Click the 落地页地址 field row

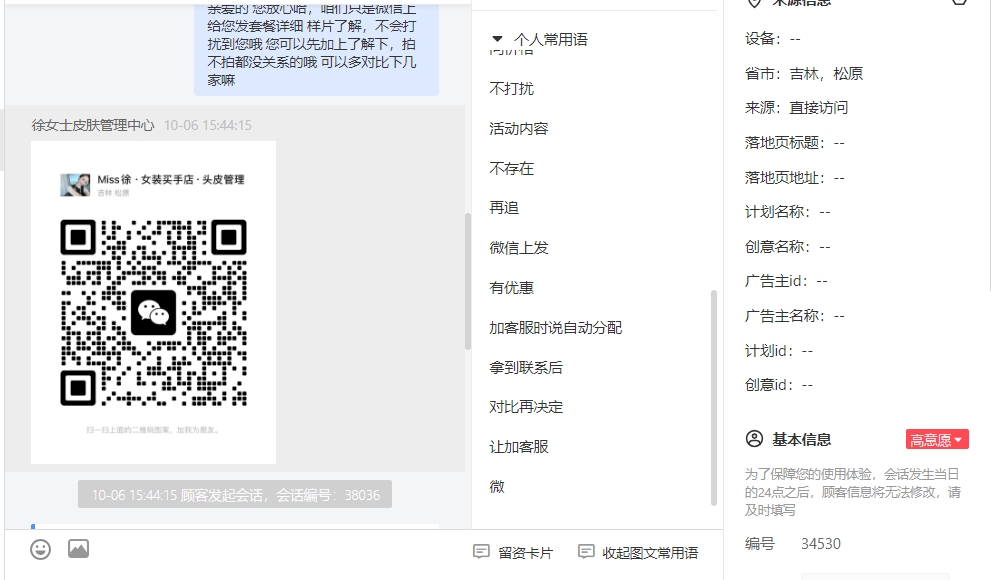[794, 178]
